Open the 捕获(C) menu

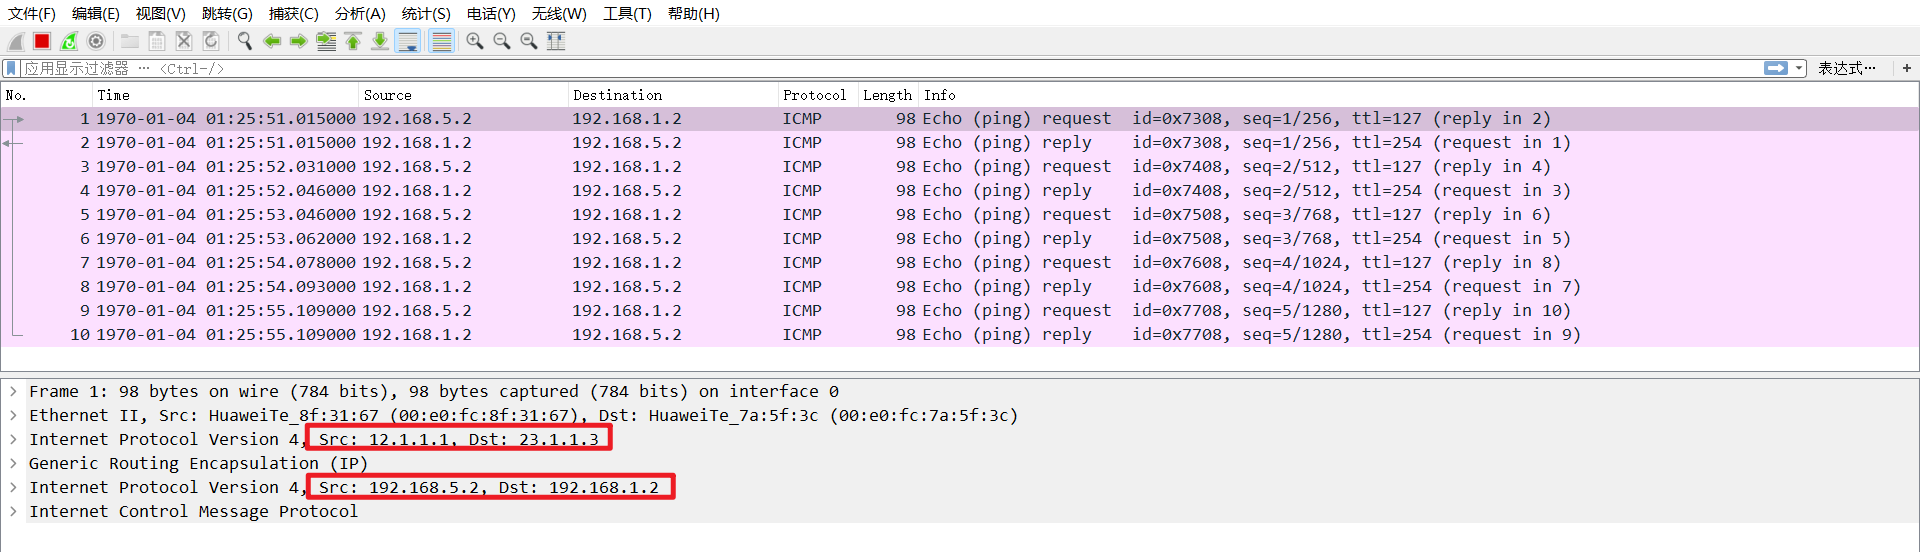click(293, 13)
